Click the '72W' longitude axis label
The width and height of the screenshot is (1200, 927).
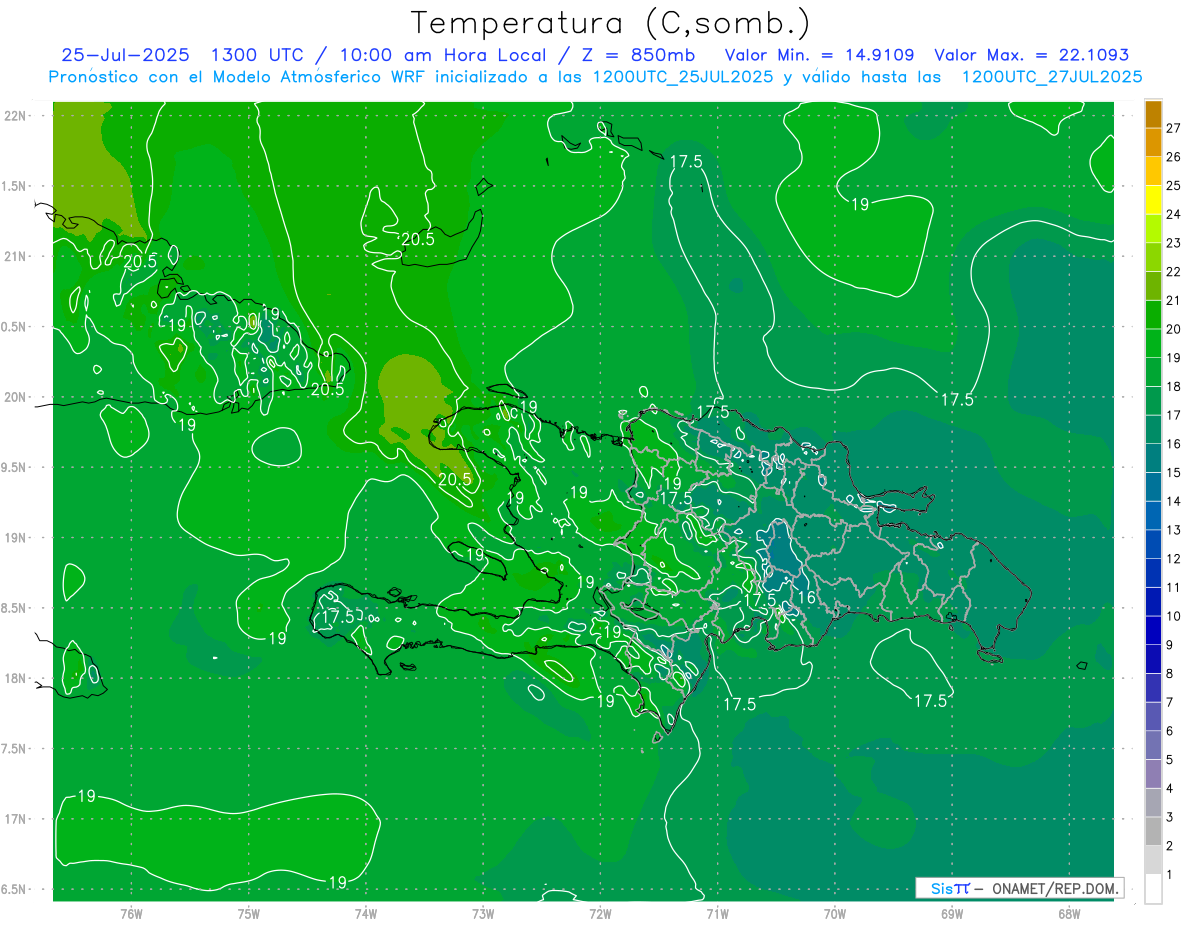(x=600, y=913)
